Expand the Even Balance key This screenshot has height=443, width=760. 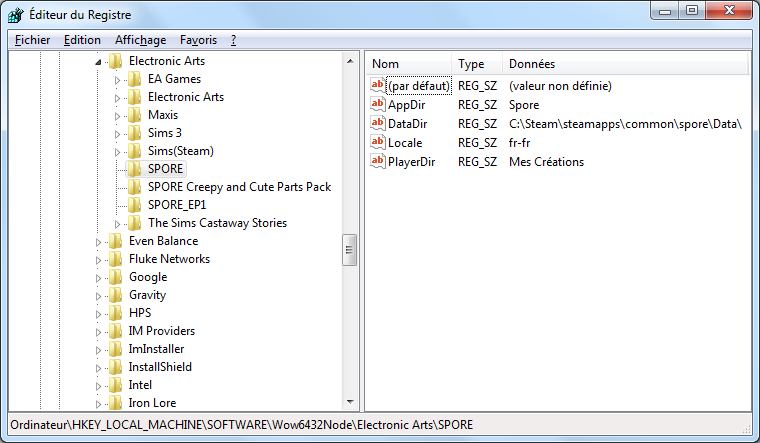[98, 242]
